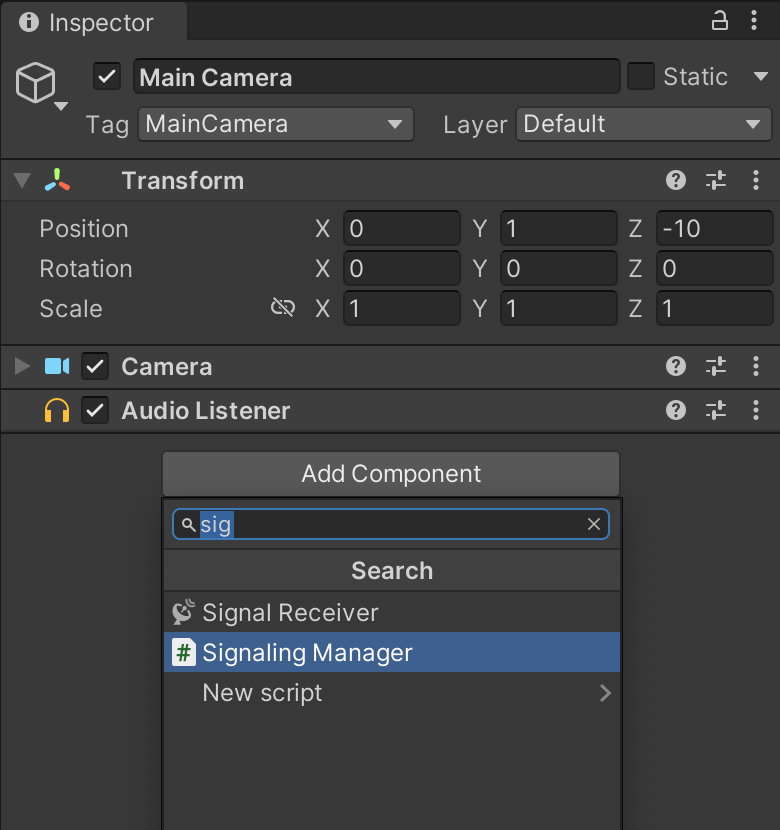Viewport: 780px width, 830px height.
Task: Click the Inspector lock icon
Action: click(x=719, y=21)
